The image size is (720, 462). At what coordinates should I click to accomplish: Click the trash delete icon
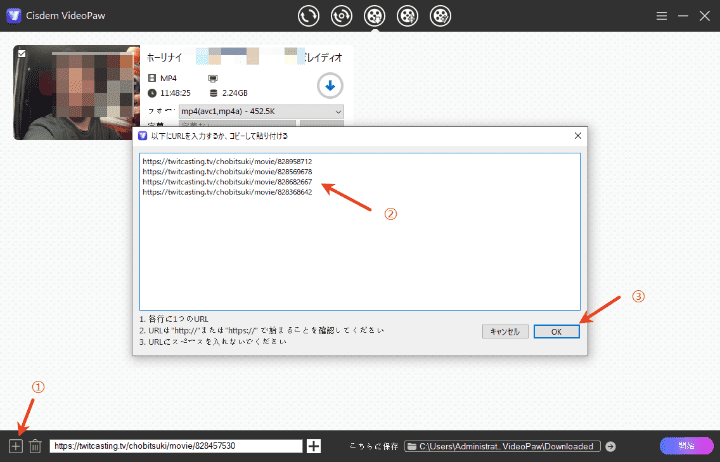[35, 446]
